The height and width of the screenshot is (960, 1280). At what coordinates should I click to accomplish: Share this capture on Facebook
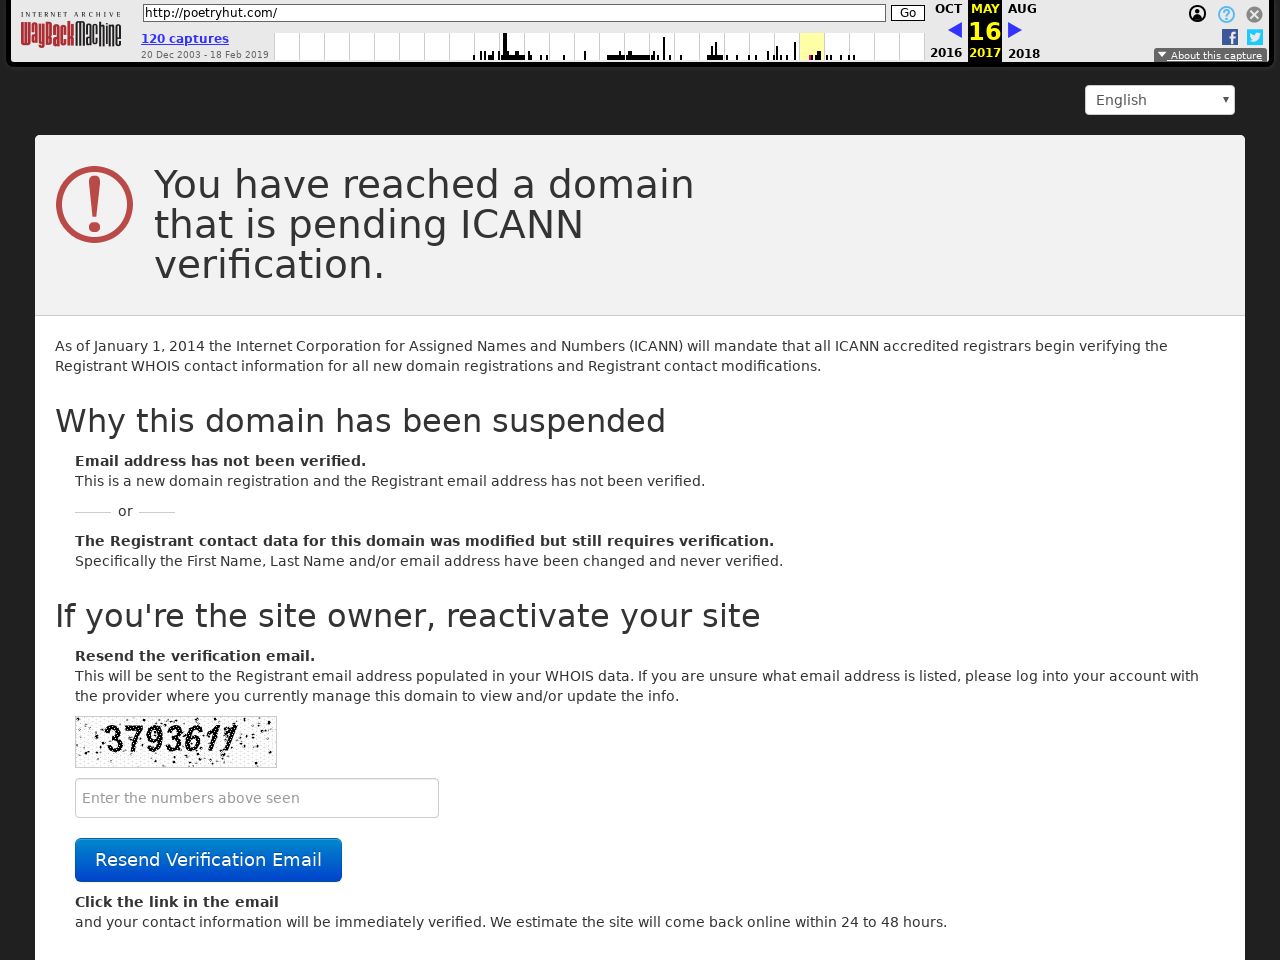(x=1230, y=37)
